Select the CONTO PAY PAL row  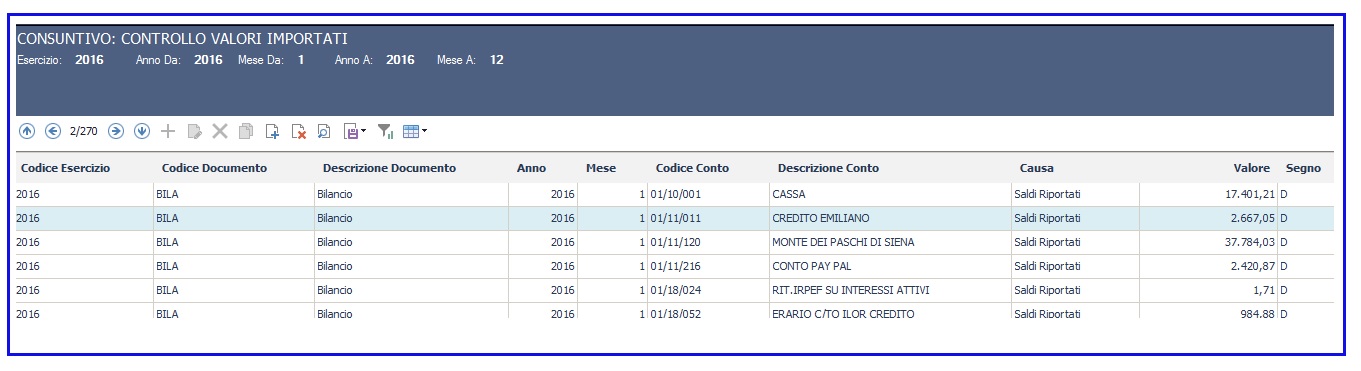coord(675,266)
